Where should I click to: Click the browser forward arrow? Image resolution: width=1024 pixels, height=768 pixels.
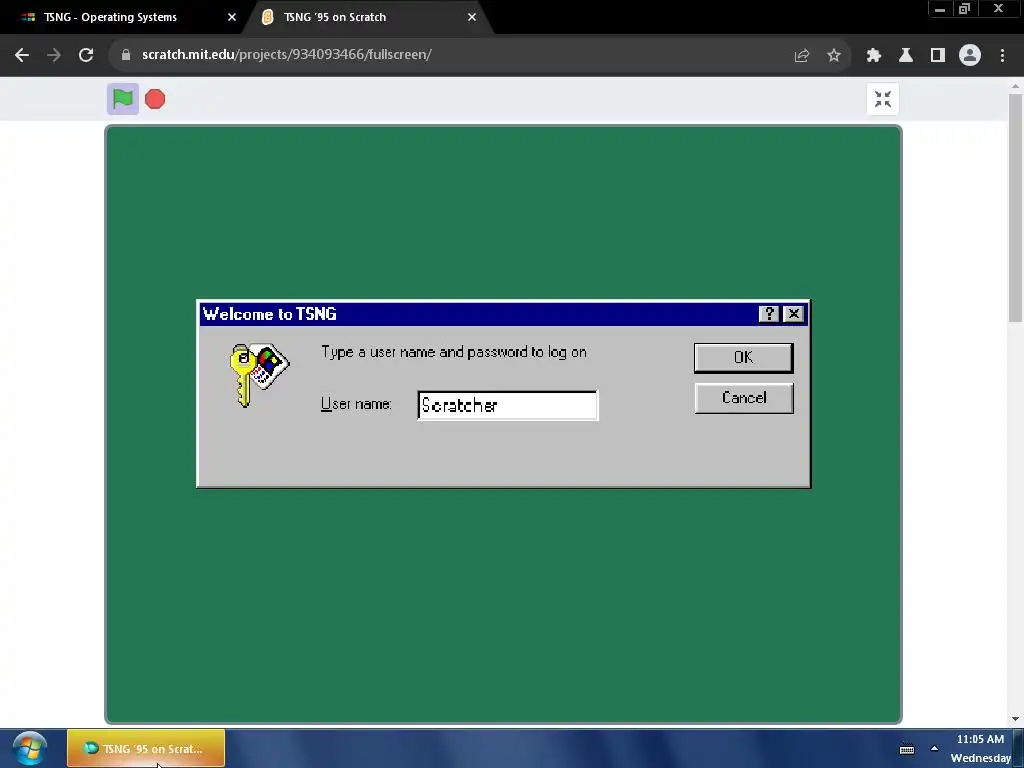pos(54,55)
